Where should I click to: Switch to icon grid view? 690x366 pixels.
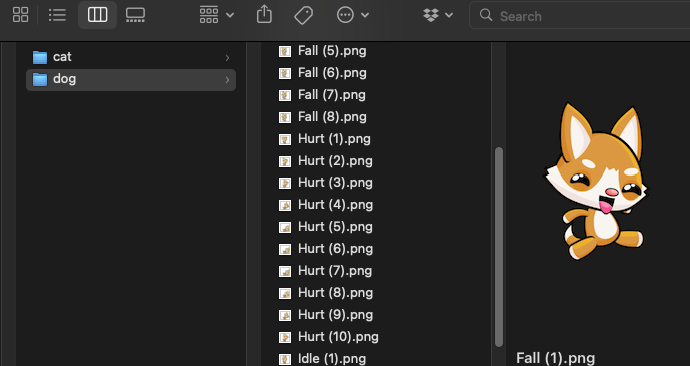pos(20,15)
